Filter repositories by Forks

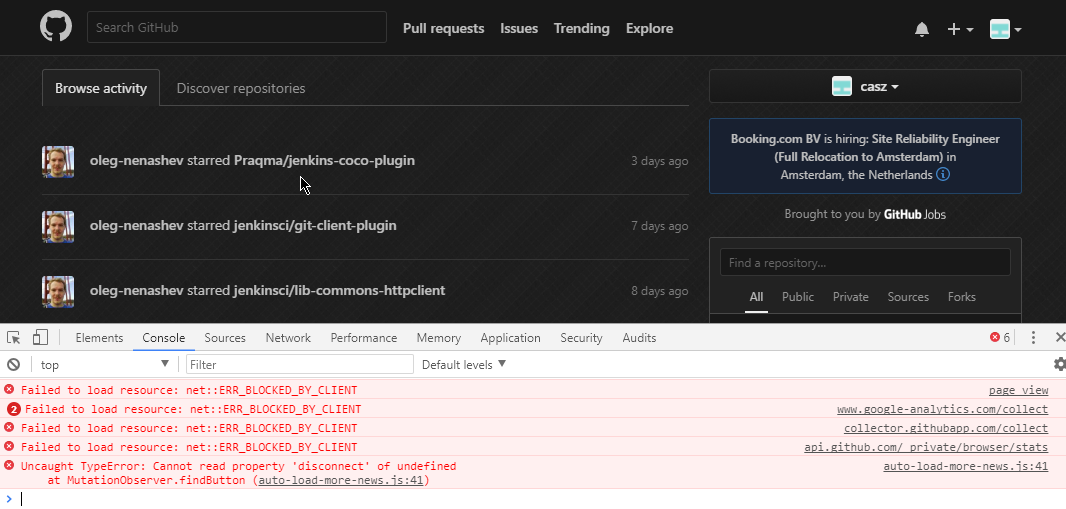pyautogui.click(x=962, y=297)
